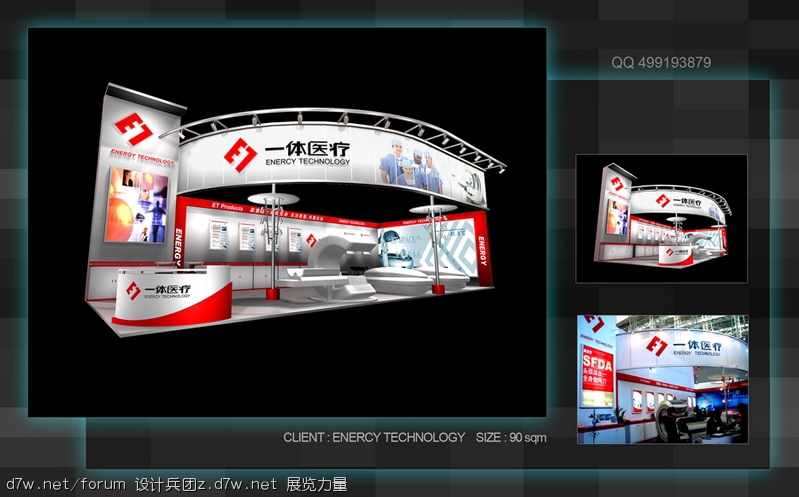Click the QQ 499193879 contact text

click(x=661, y=63)
